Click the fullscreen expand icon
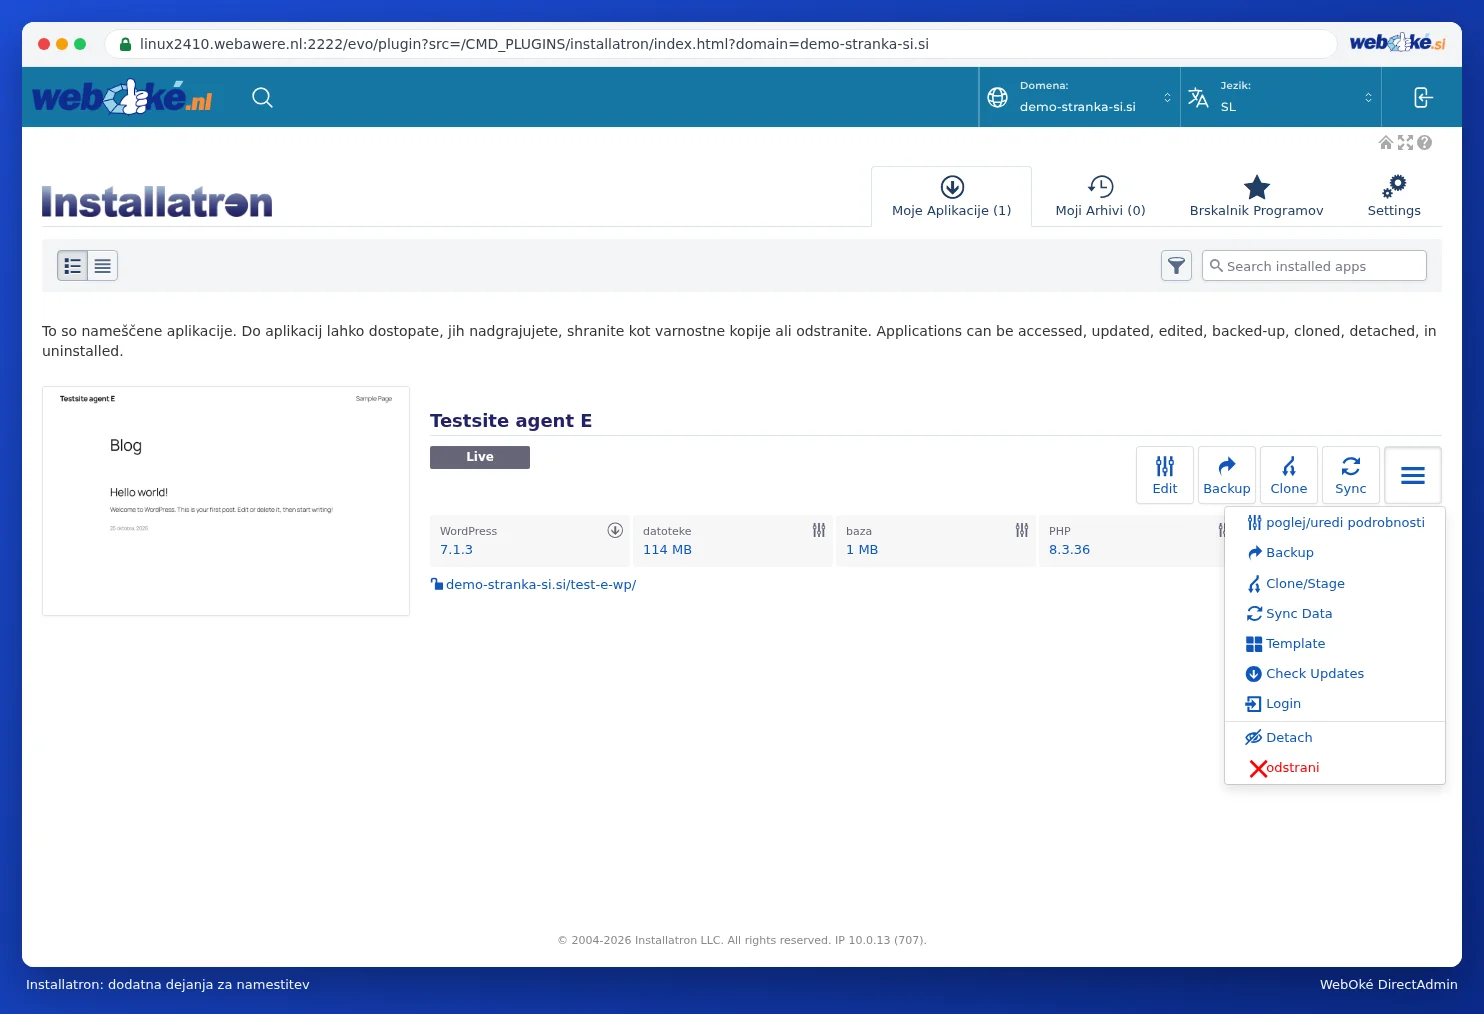Viewport: 1484px width, 1014px height. [1405, 143]
